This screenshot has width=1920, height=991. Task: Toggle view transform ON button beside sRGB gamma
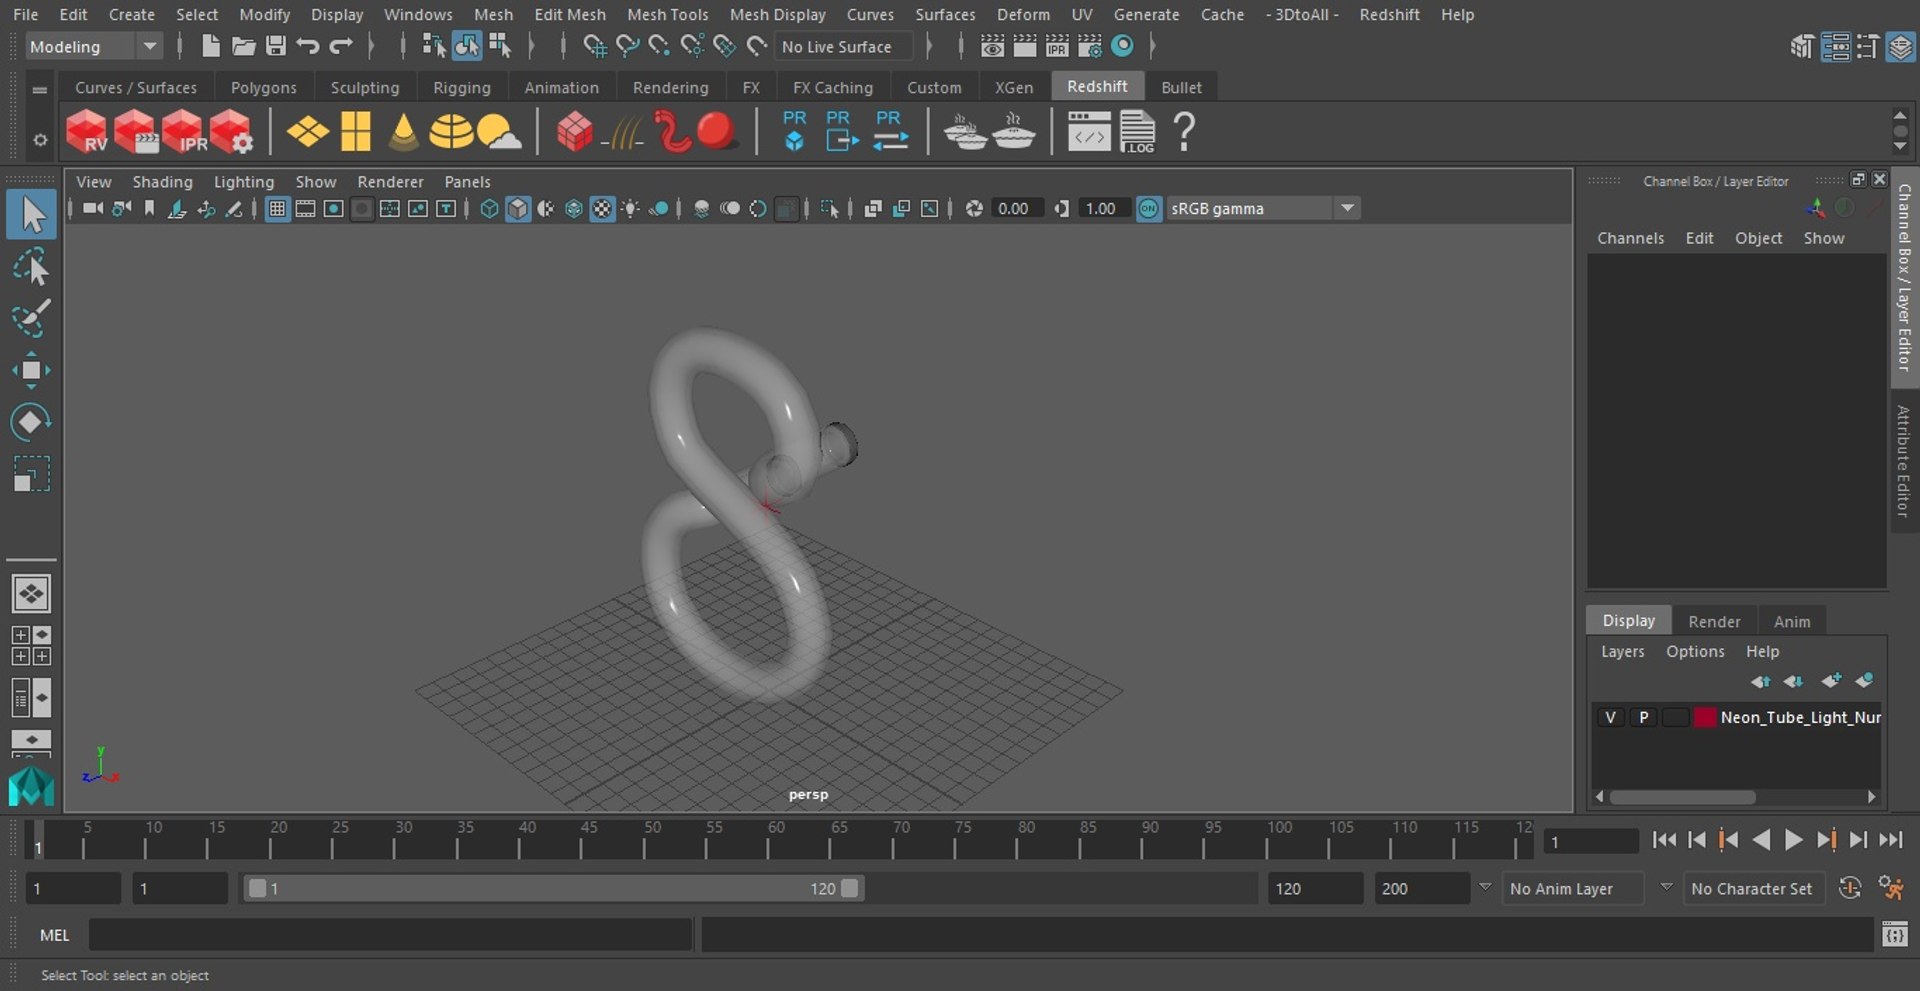[1149, 209]
